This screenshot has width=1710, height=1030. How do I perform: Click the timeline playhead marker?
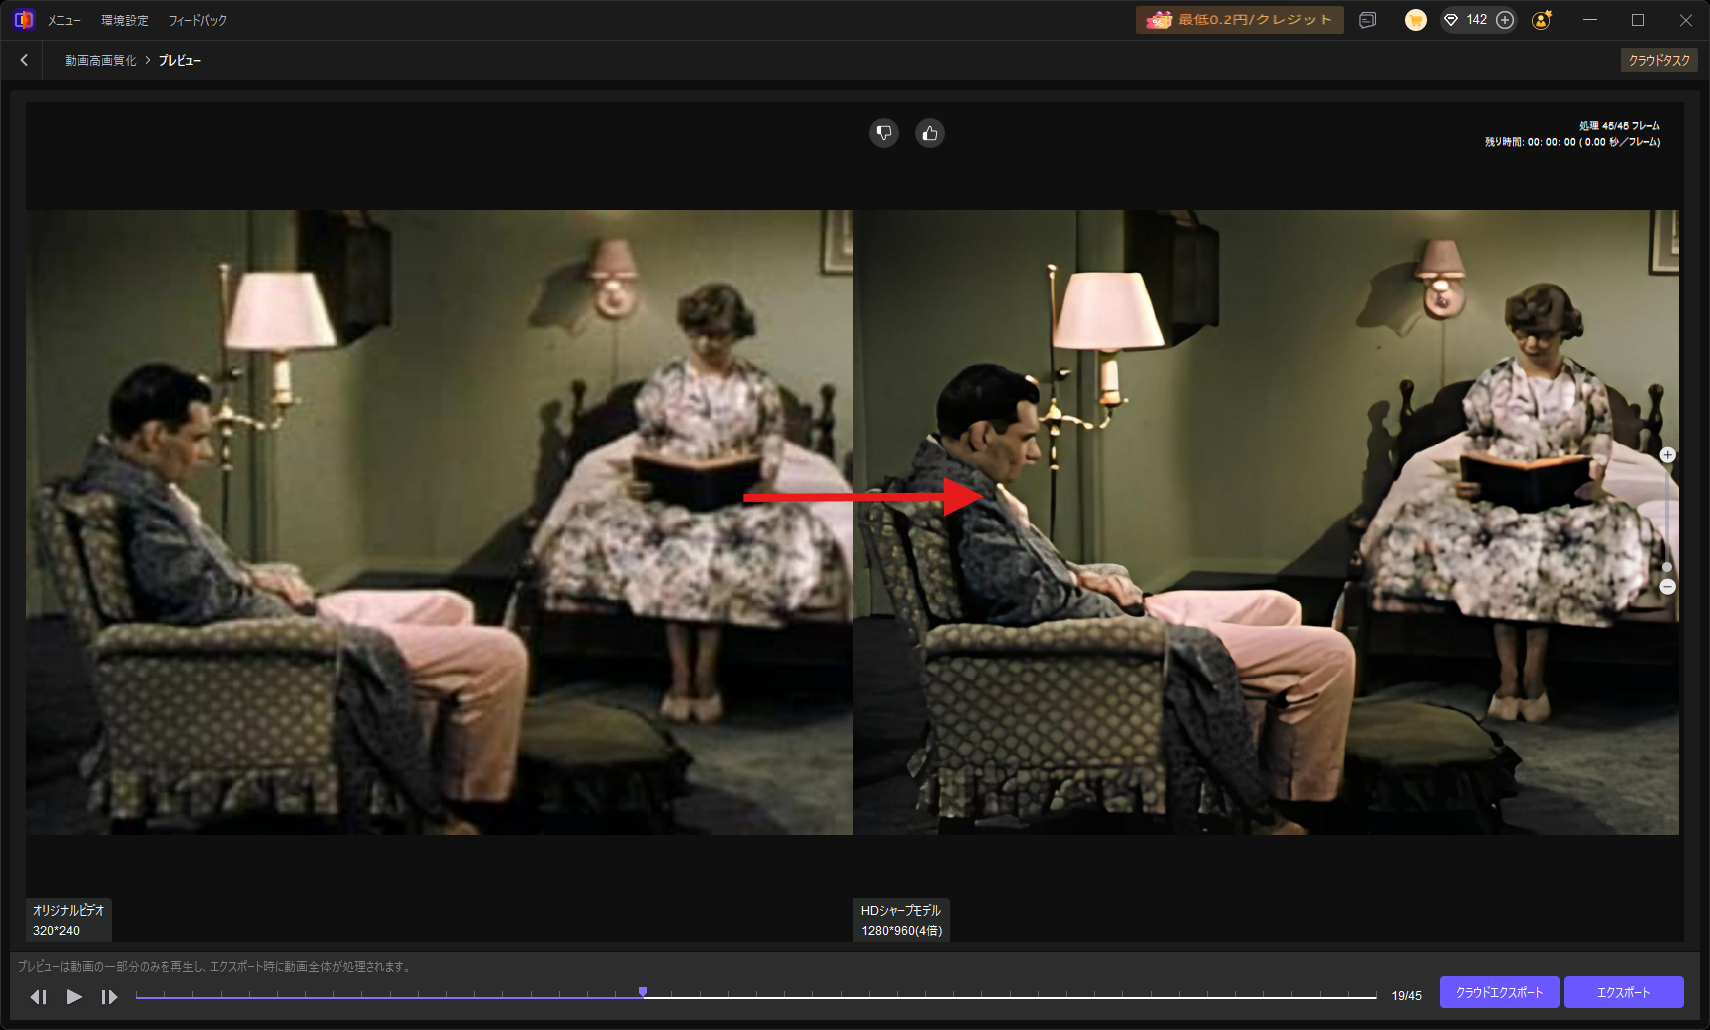[x=643, y=991]
